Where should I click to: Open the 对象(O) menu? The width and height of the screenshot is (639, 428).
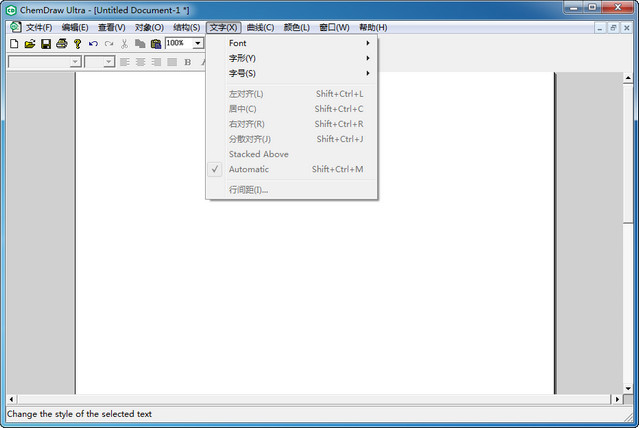149,27
